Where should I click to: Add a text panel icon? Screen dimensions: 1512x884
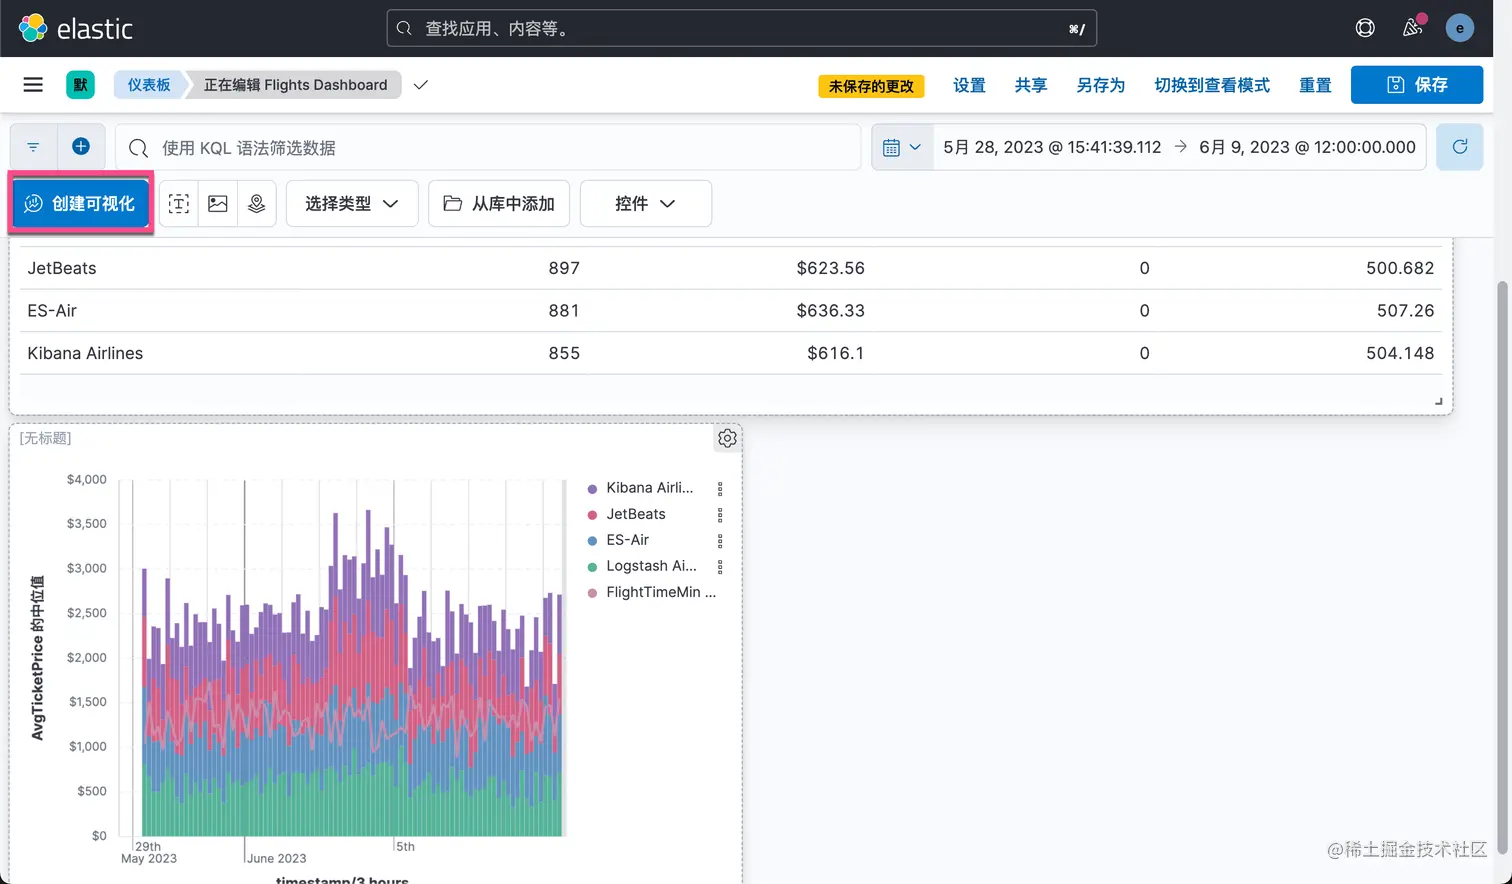point(179,203)
